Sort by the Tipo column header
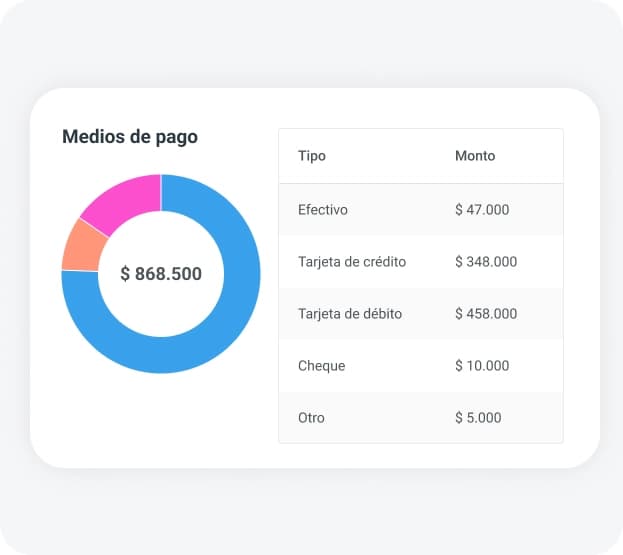The image size is (623, 555). pos(312,156)
